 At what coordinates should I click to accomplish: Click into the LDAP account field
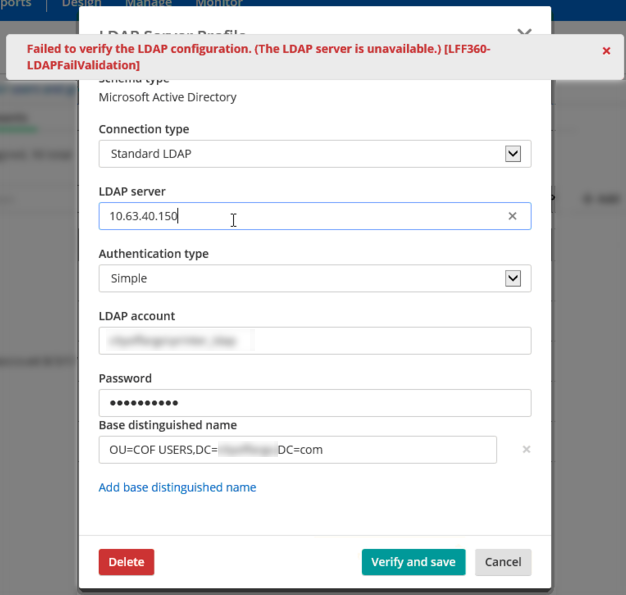coord(314,341)
